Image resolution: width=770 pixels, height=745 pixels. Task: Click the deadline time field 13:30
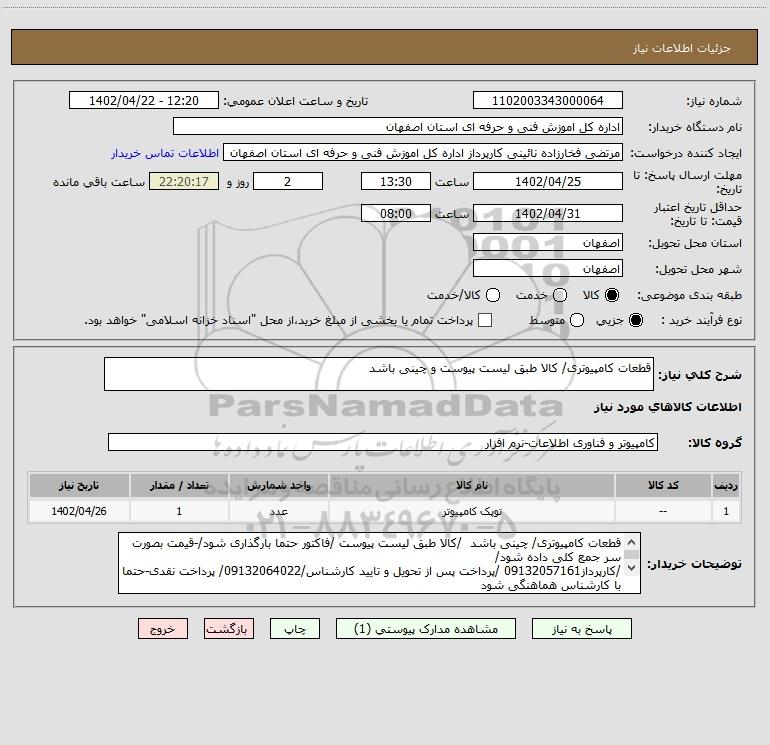[396, 181]
